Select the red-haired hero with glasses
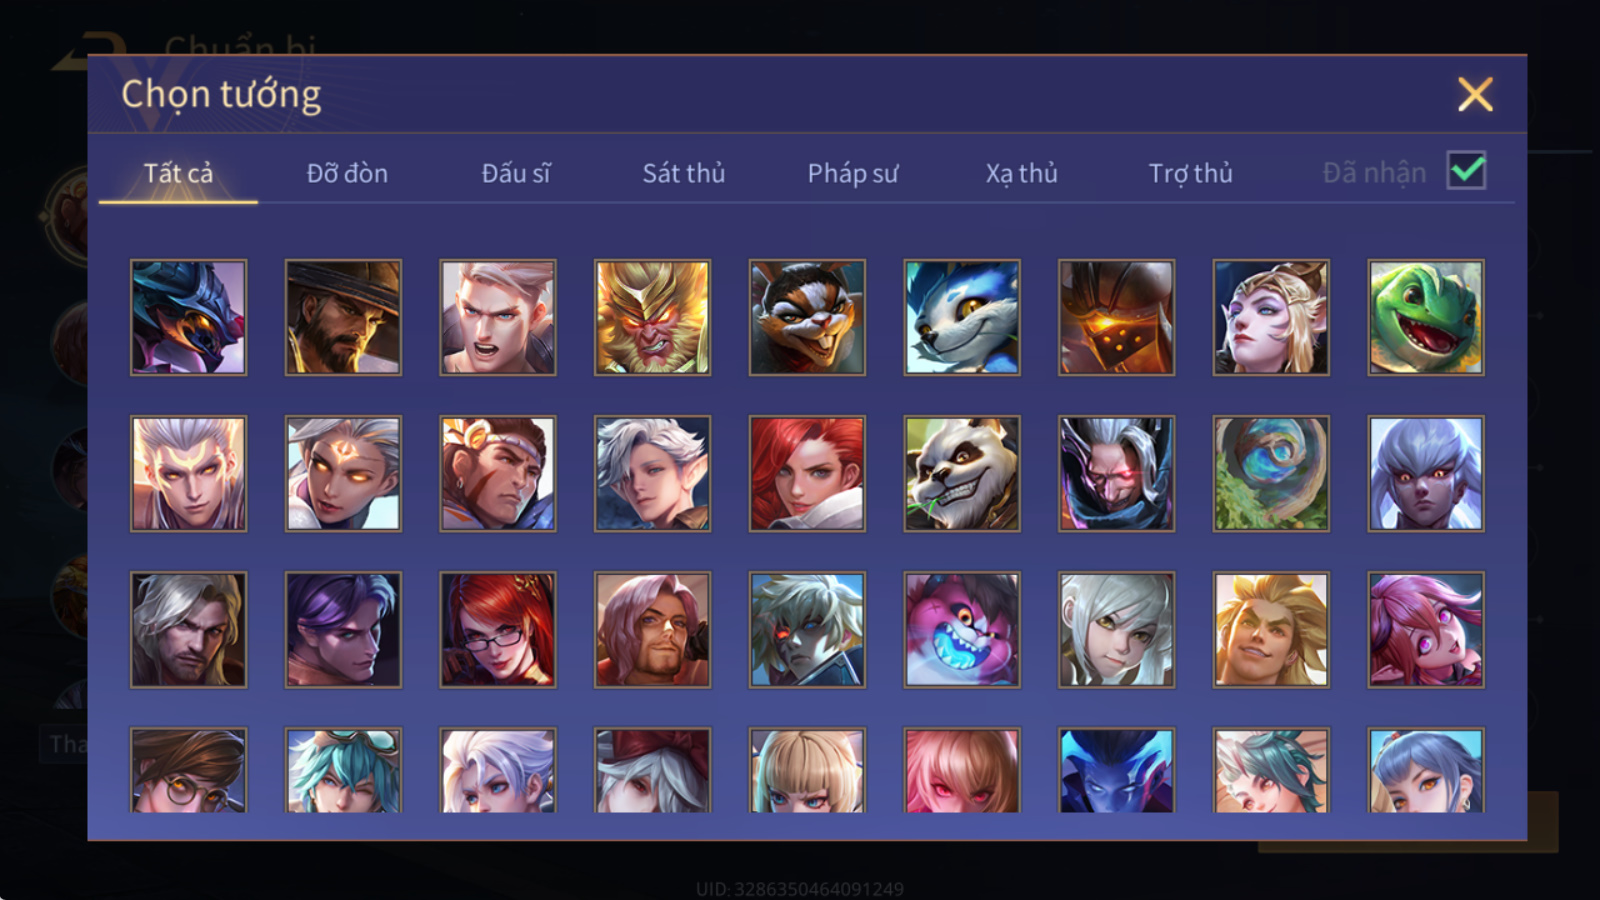 pos(498,629)
